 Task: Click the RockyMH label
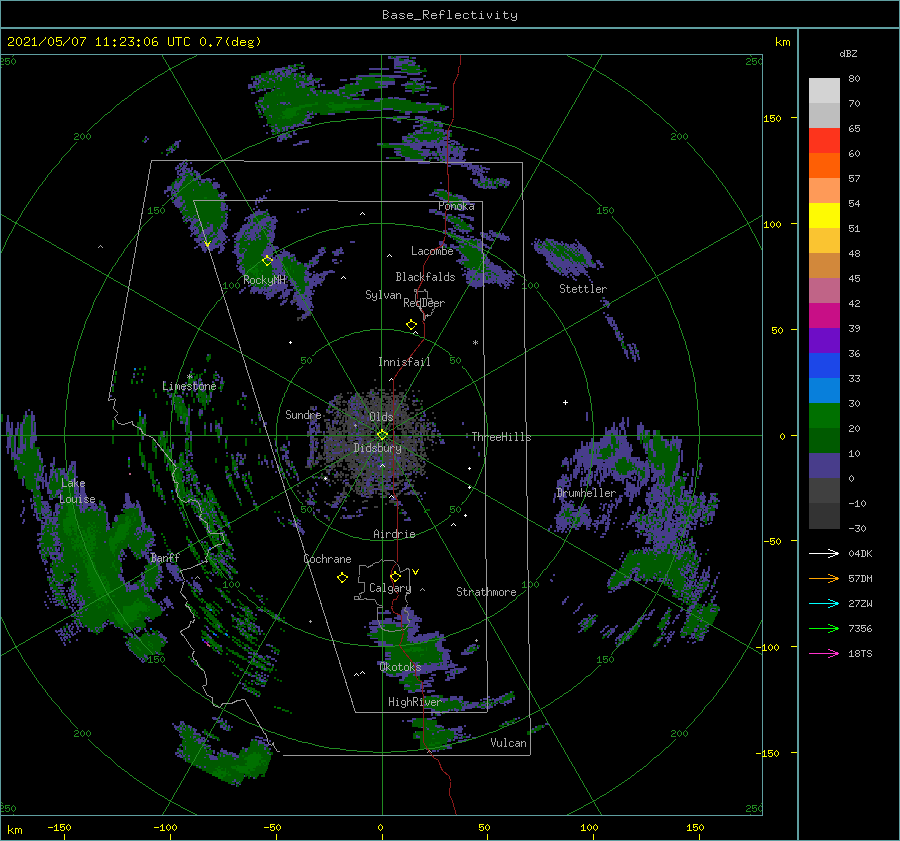[x=265, y=280]
